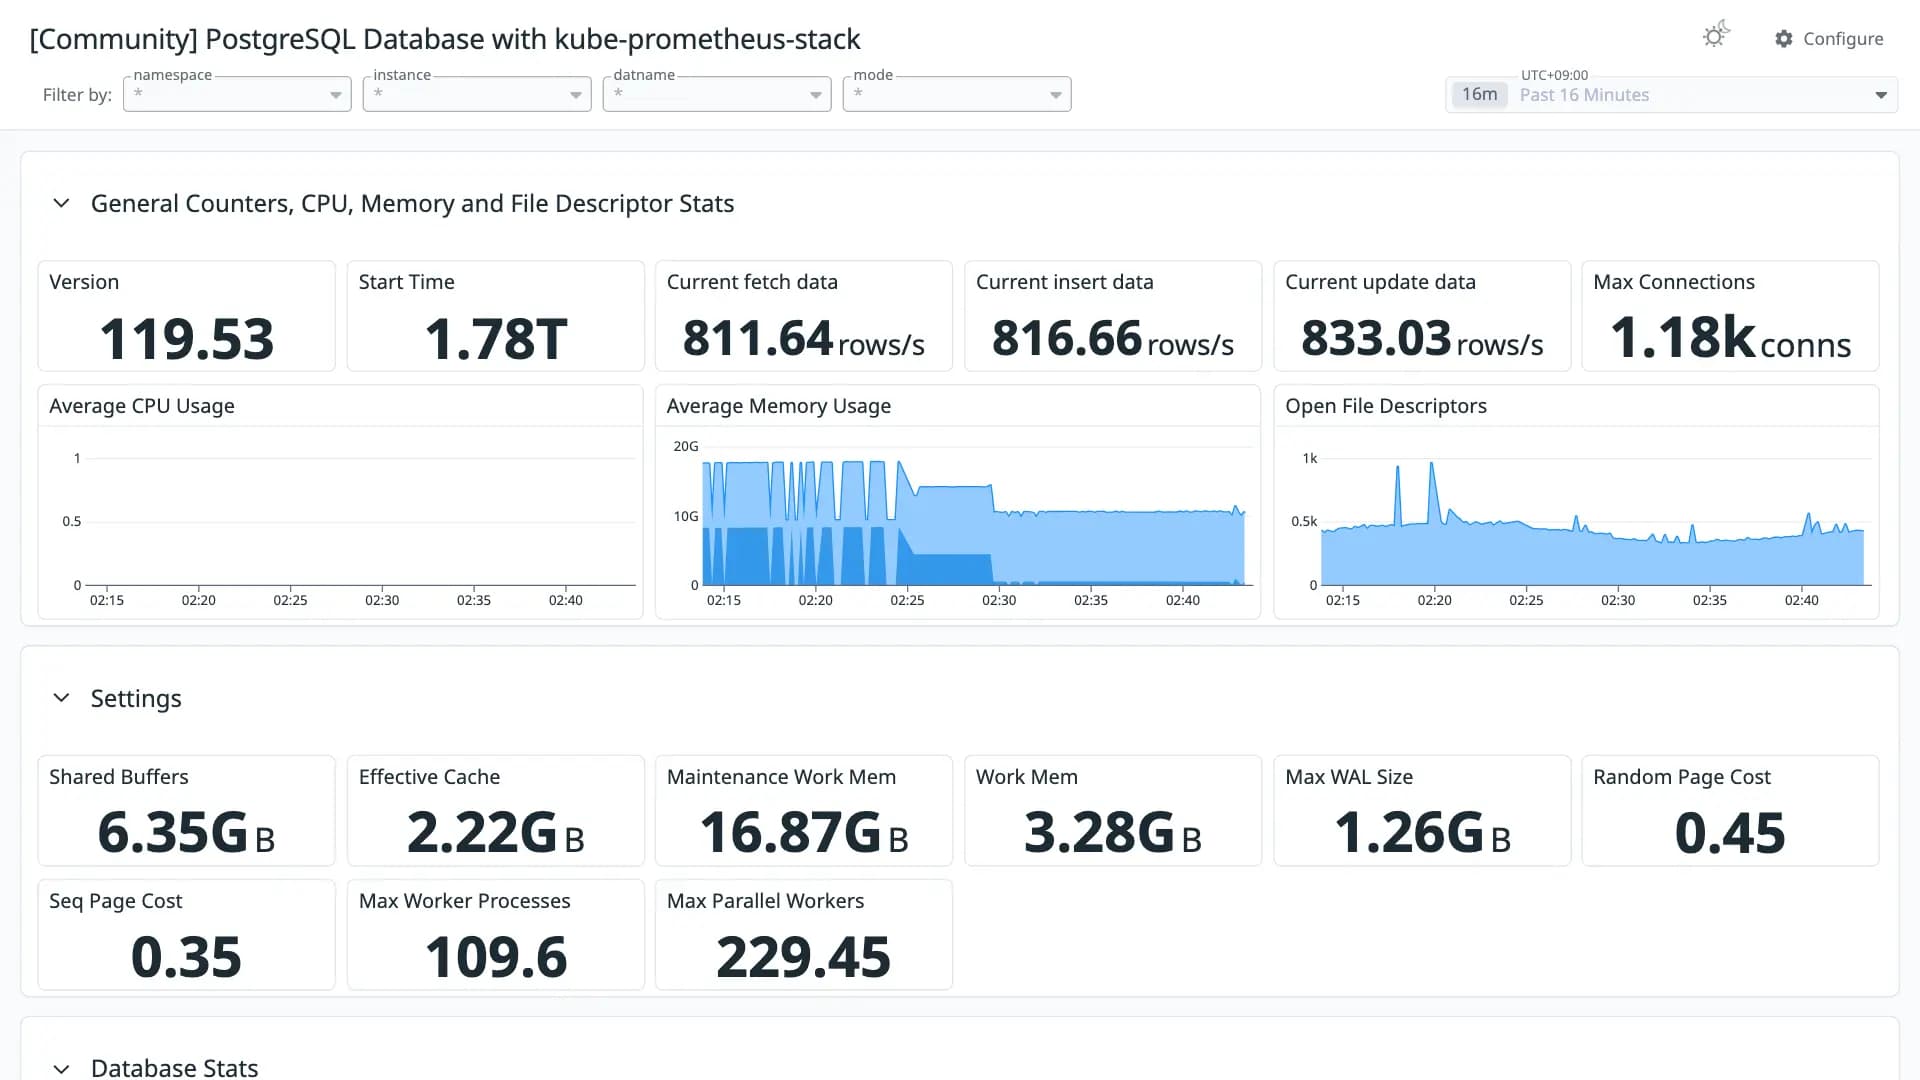The width and height of the screenshot is (1920, 1080).
Task: Toggle the light/dark theme sun-moon icon
Action: [x=1716, y=35]
